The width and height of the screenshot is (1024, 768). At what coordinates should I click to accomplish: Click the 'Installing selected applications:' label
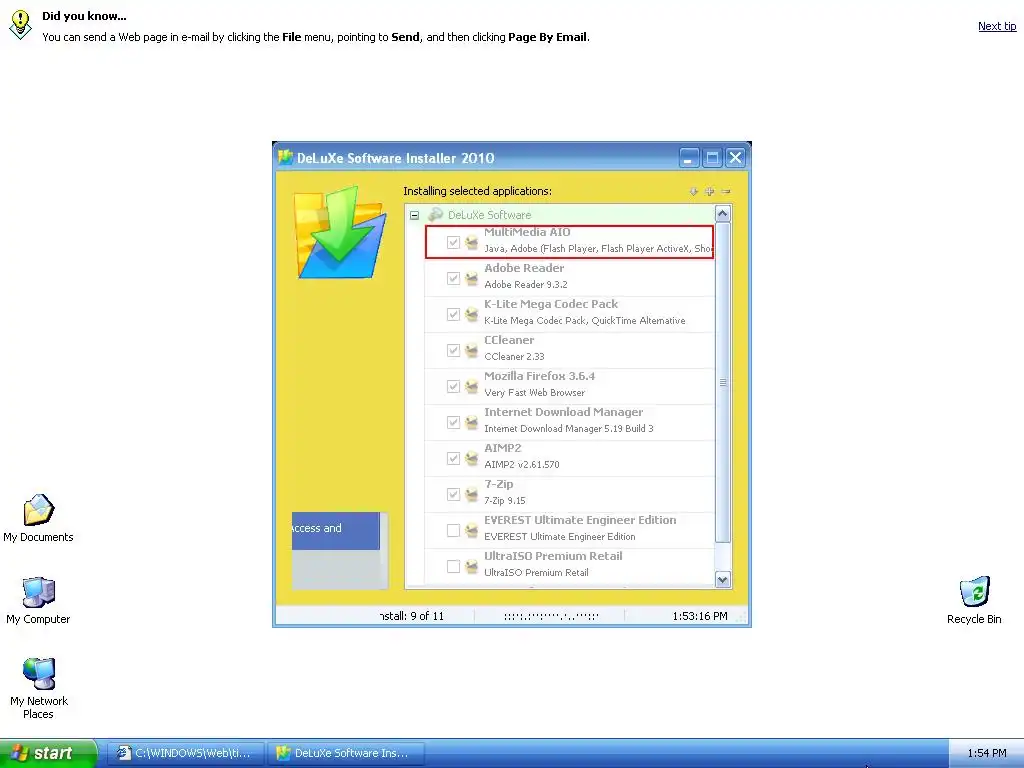point(477,191)
